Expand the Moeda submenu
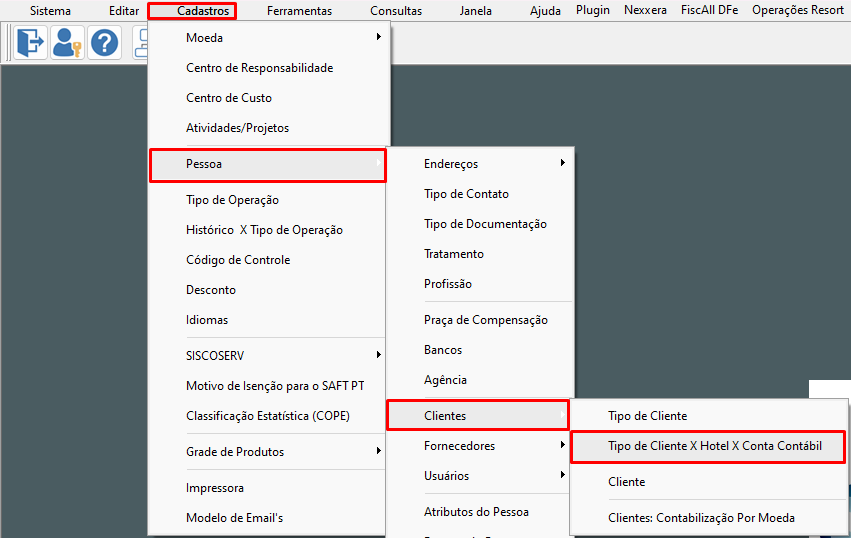851x538 pixels. point(269,37)
